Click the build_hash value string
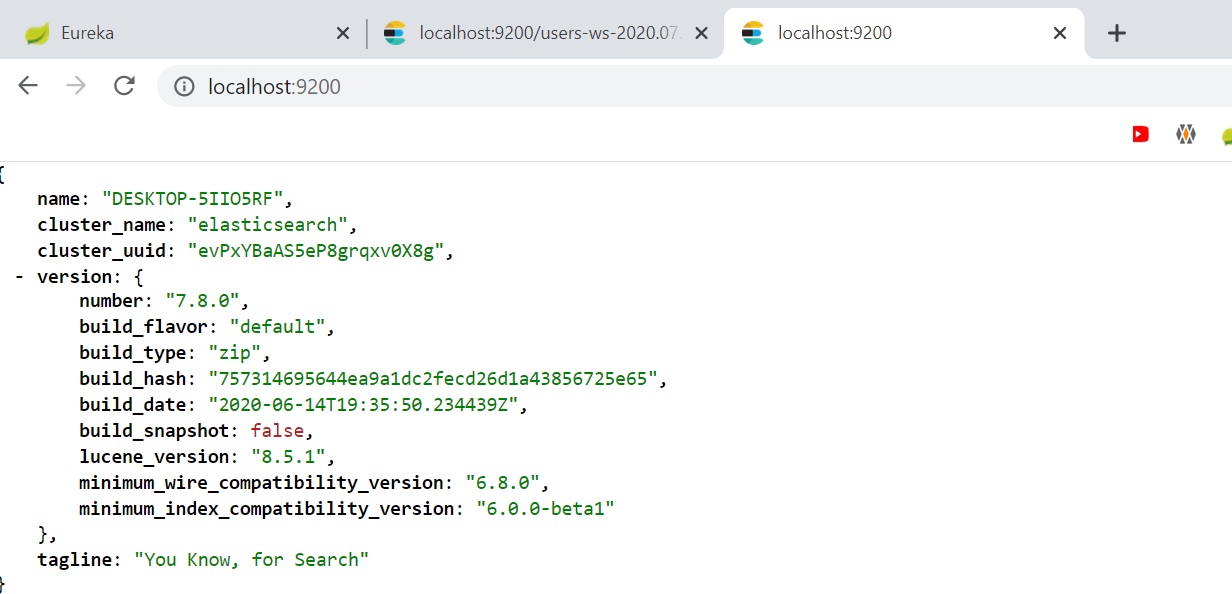Image resolution: width=1232 pixels, height=594 pixels. click(432, 379)
